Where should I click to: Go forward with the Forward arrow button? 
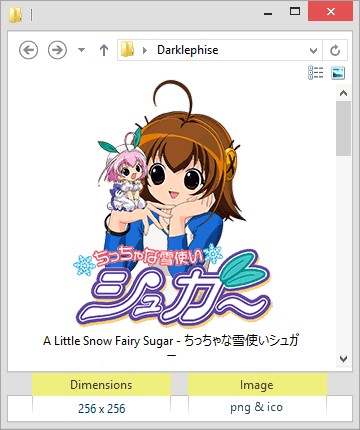coord(57,50)
